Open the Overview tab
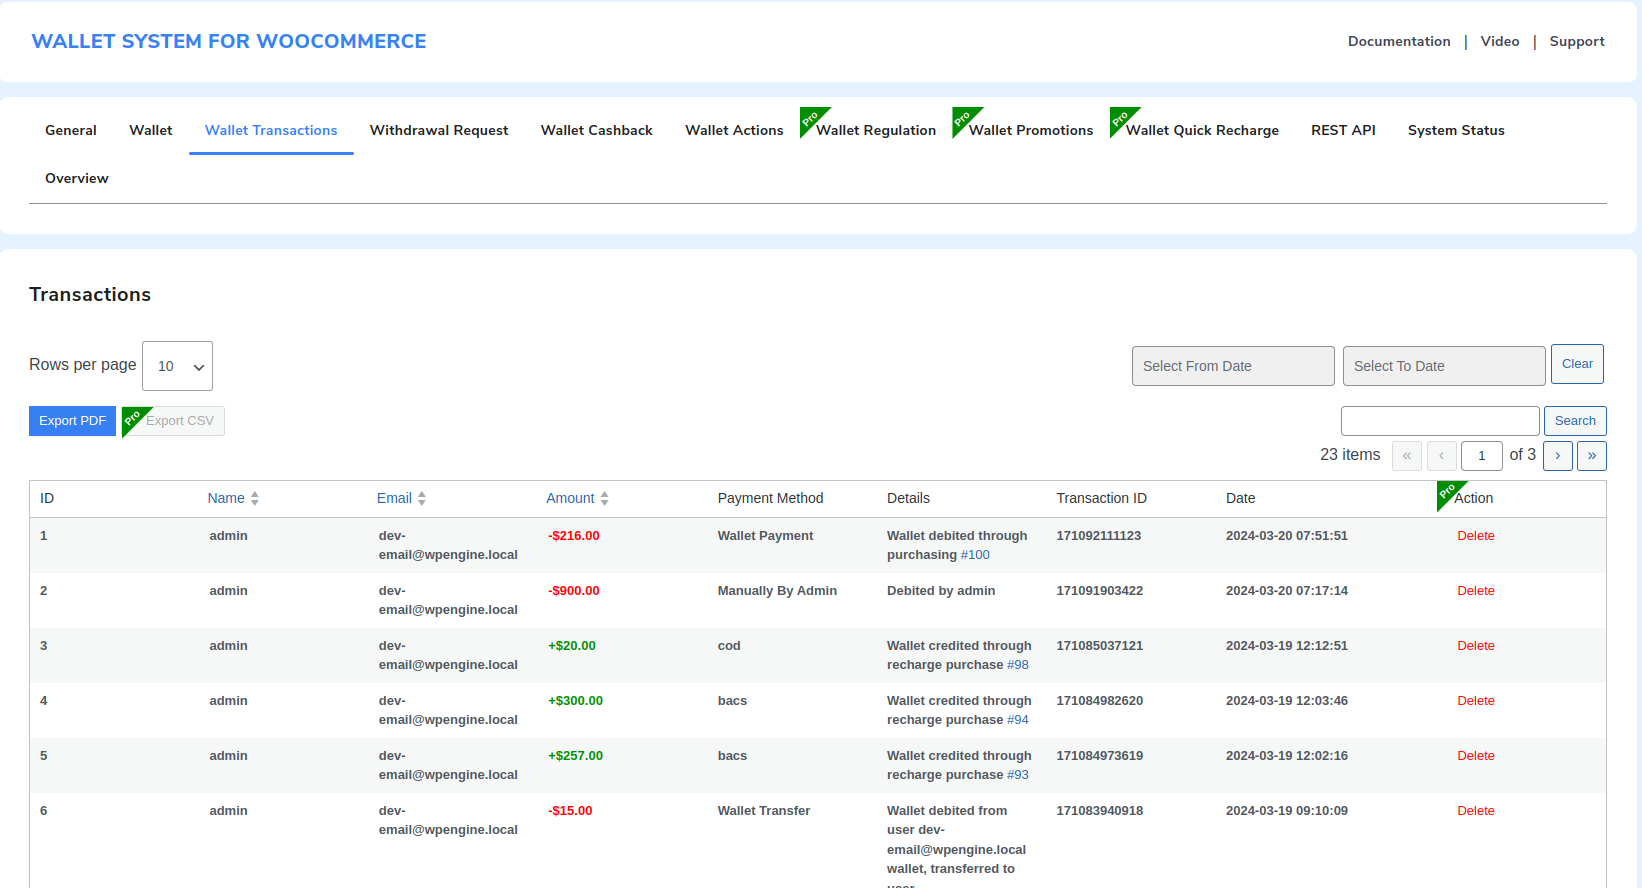This screenshot has height=888, width=1642. (77, 178)
